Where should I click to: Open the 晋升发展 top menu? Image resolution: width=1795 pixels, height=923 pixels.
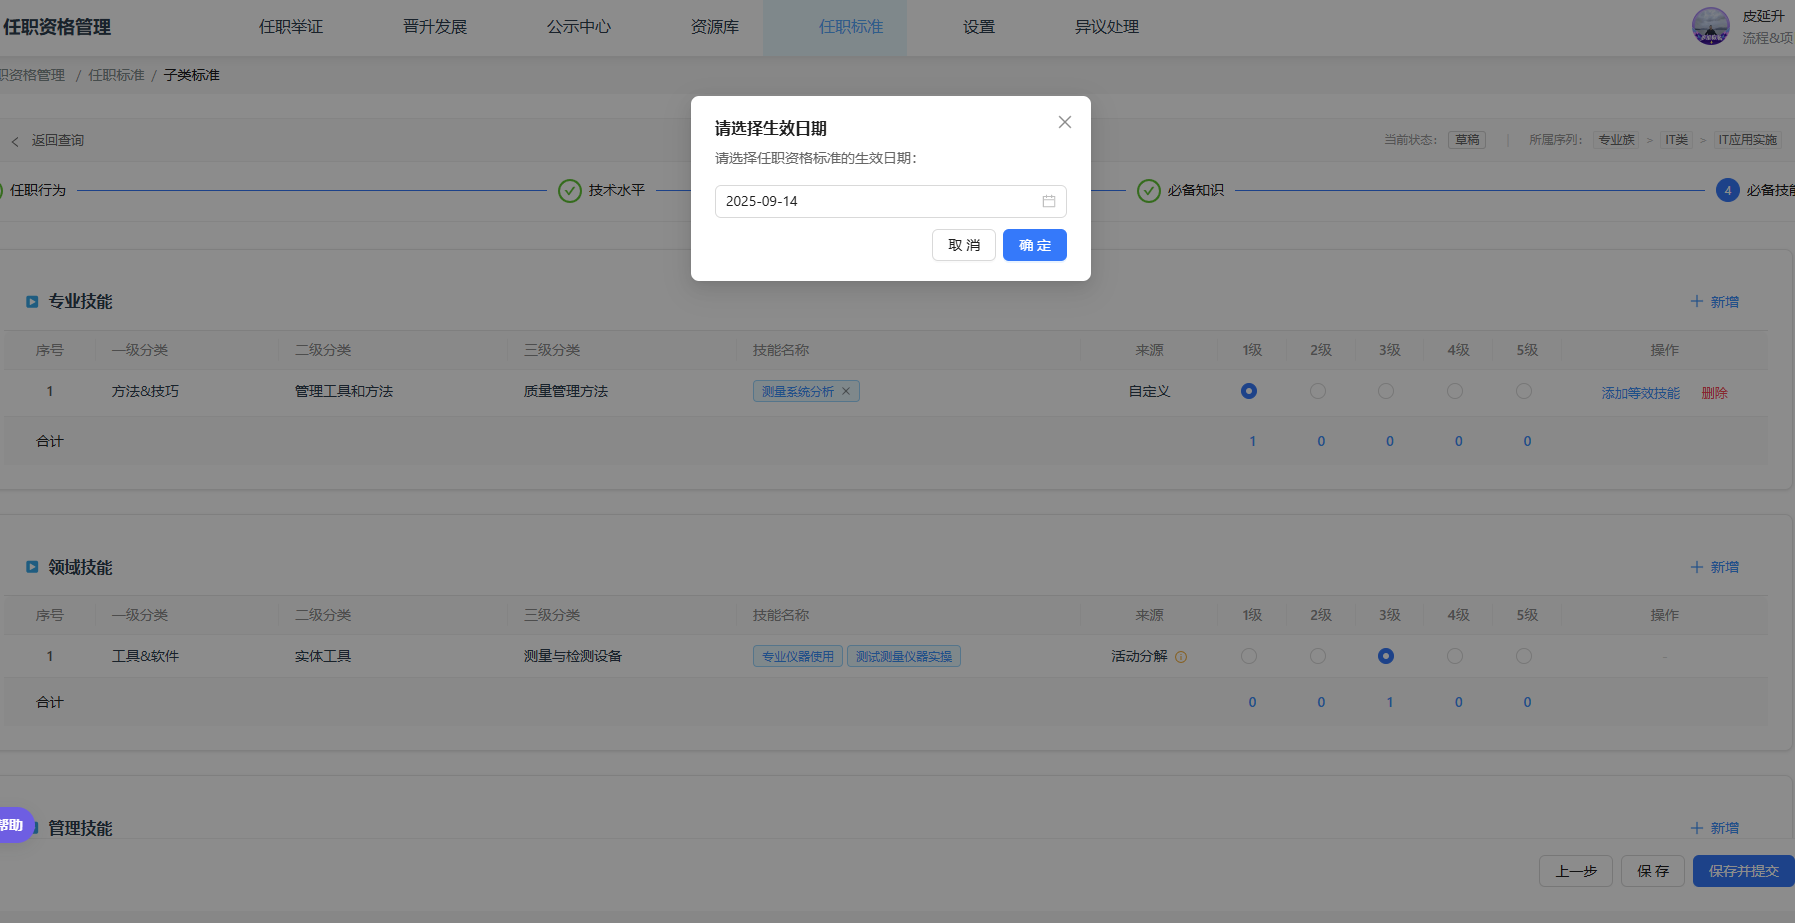tap(435, 27)
